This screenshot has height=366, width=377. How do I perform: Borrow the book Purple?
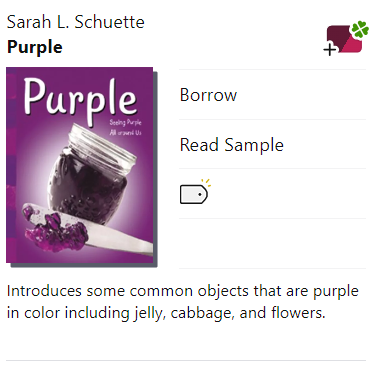pos(208,95)
